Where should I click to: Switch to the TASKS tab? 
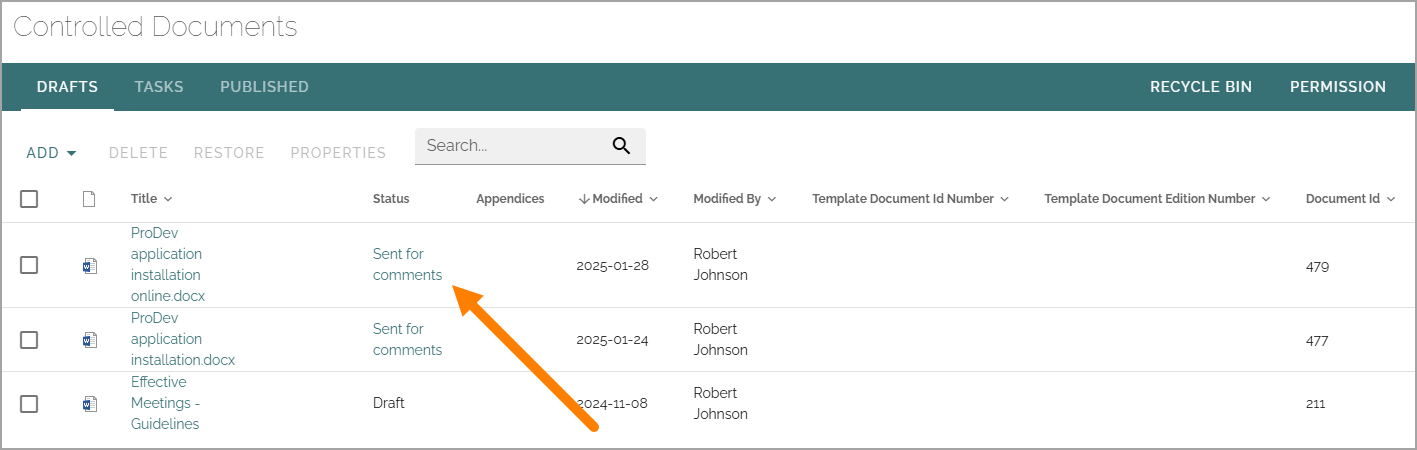click(159, 87)
